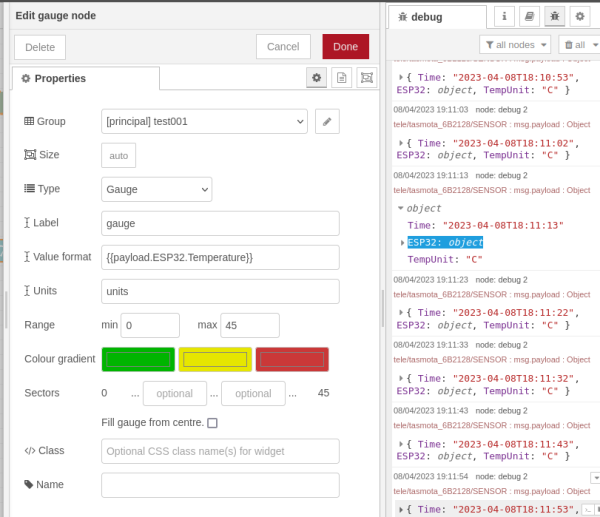Open the config nodes gear sidebar icon
Viewport: 600px width, 517px height.
point(580,16)
